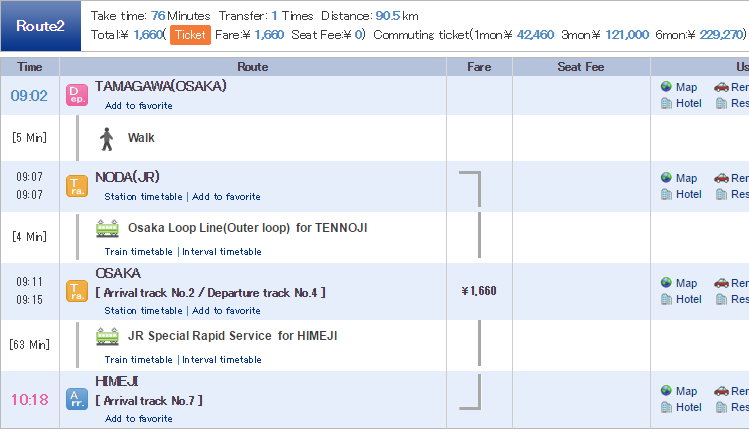The width and height of the screenshot is (749, 433).
Task: Click the Time column header
Action: (30, 67)
